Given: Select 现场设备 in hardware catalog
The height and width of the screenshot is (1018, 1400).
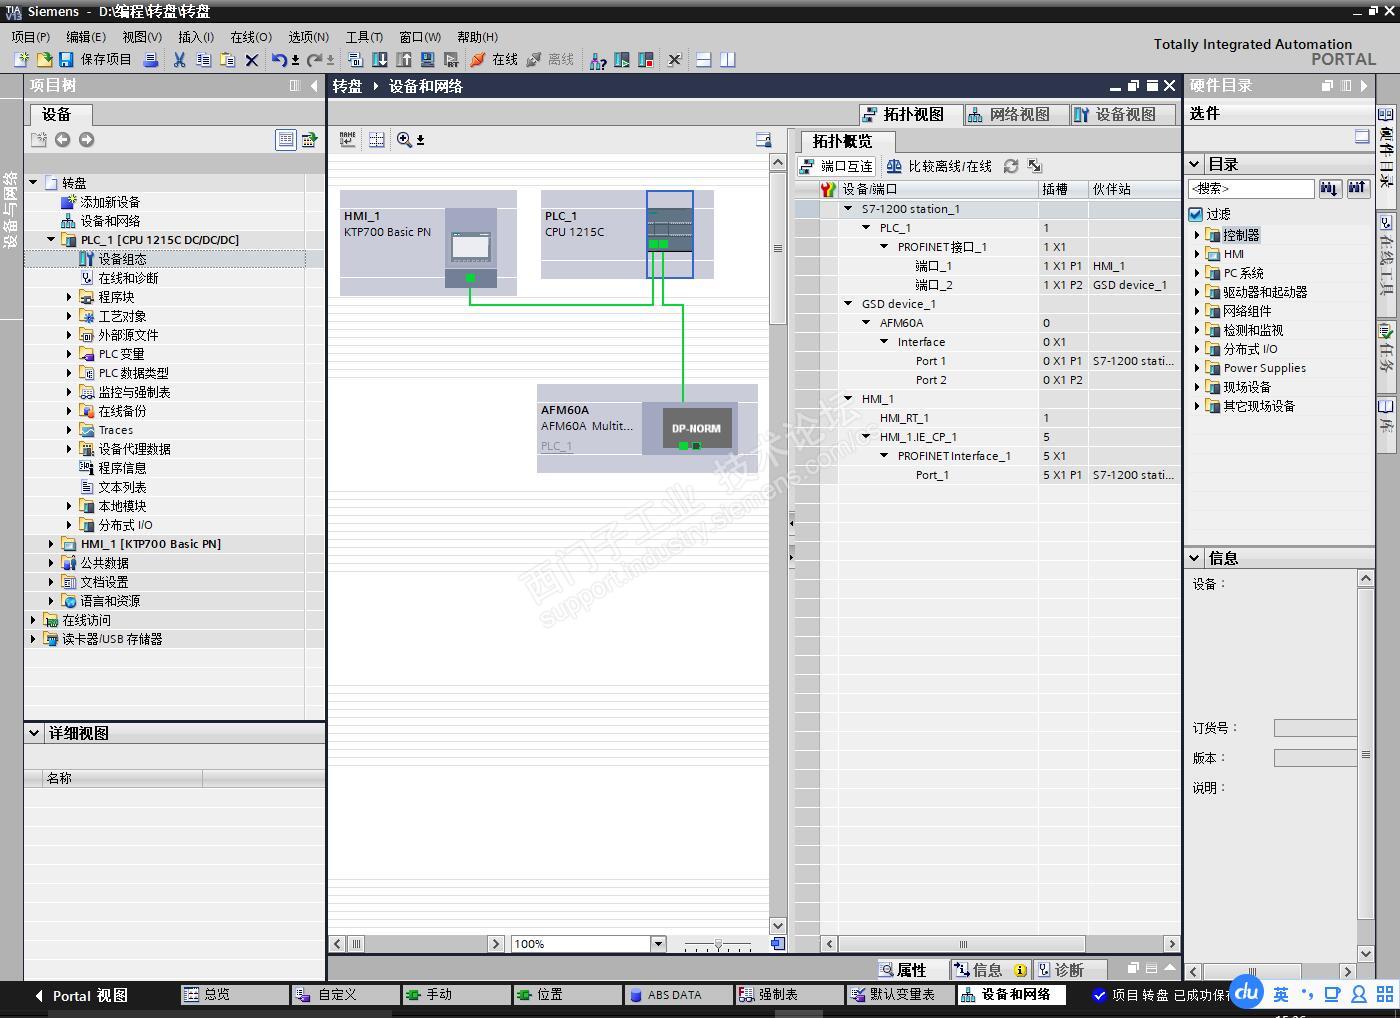Looking at the screenshot, I should click(1247, 387).
